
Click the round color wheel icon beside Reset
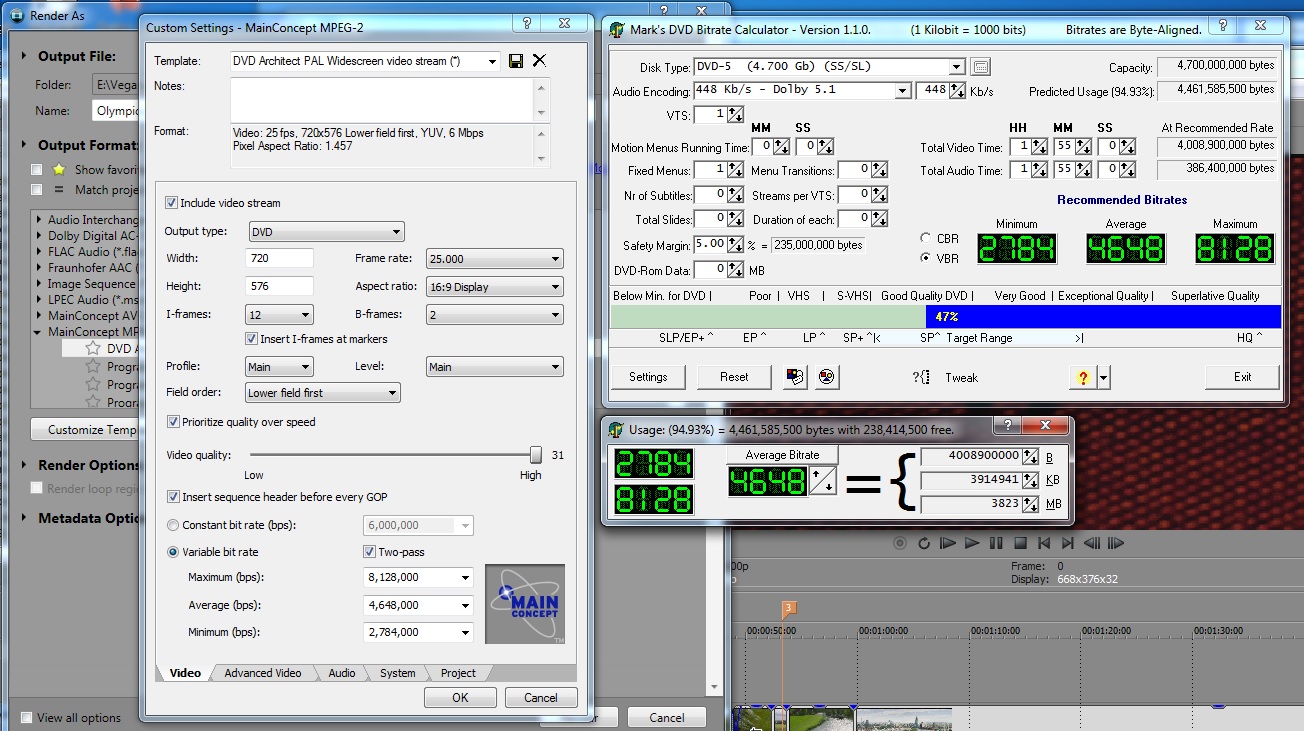point(826,377)
